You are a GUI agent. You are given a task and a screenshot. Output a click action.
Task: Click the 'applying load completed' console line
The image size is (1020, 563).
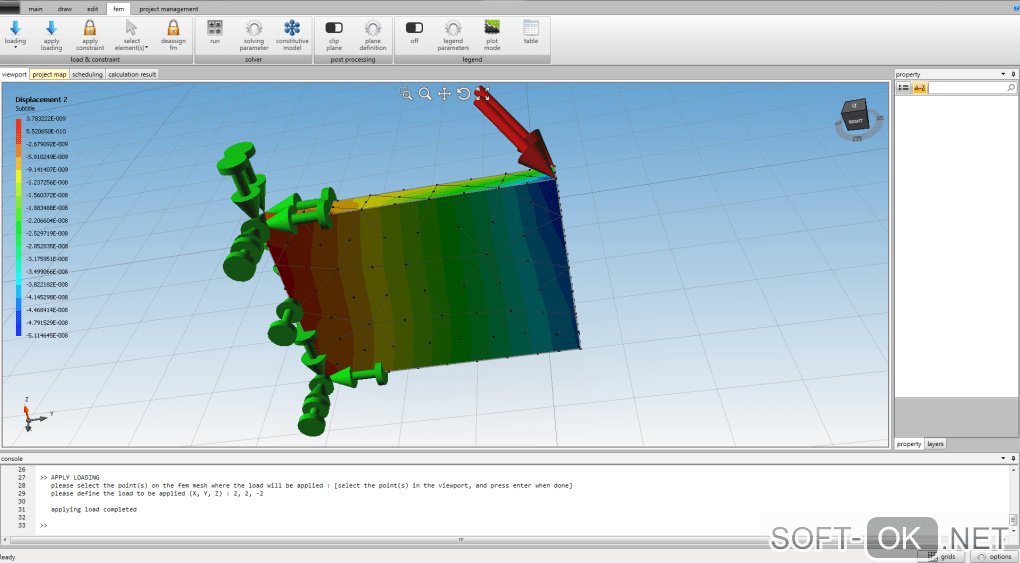pyautogui.click(x=94, y=510)
